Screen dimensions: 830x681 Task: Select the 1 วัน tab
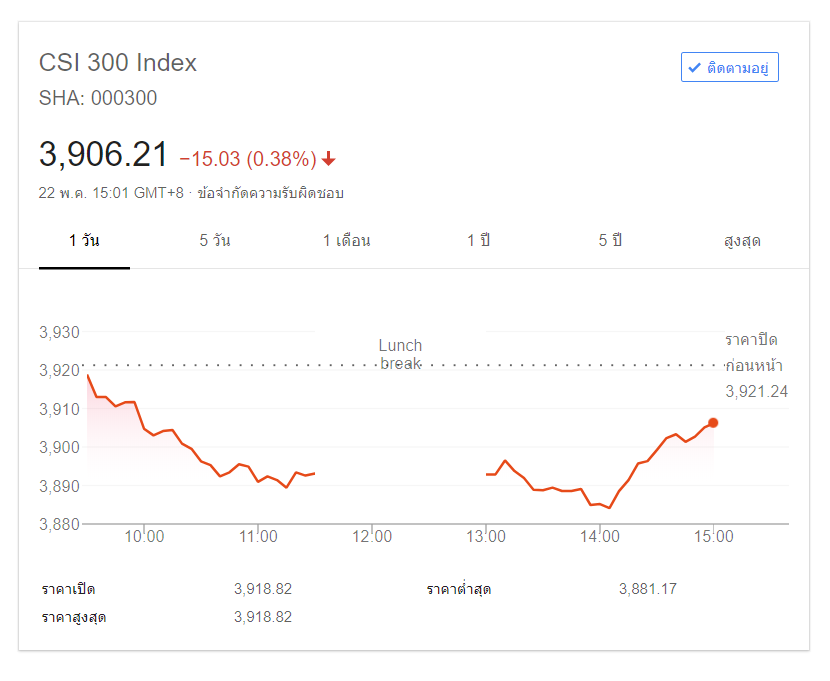pos(84,241)
